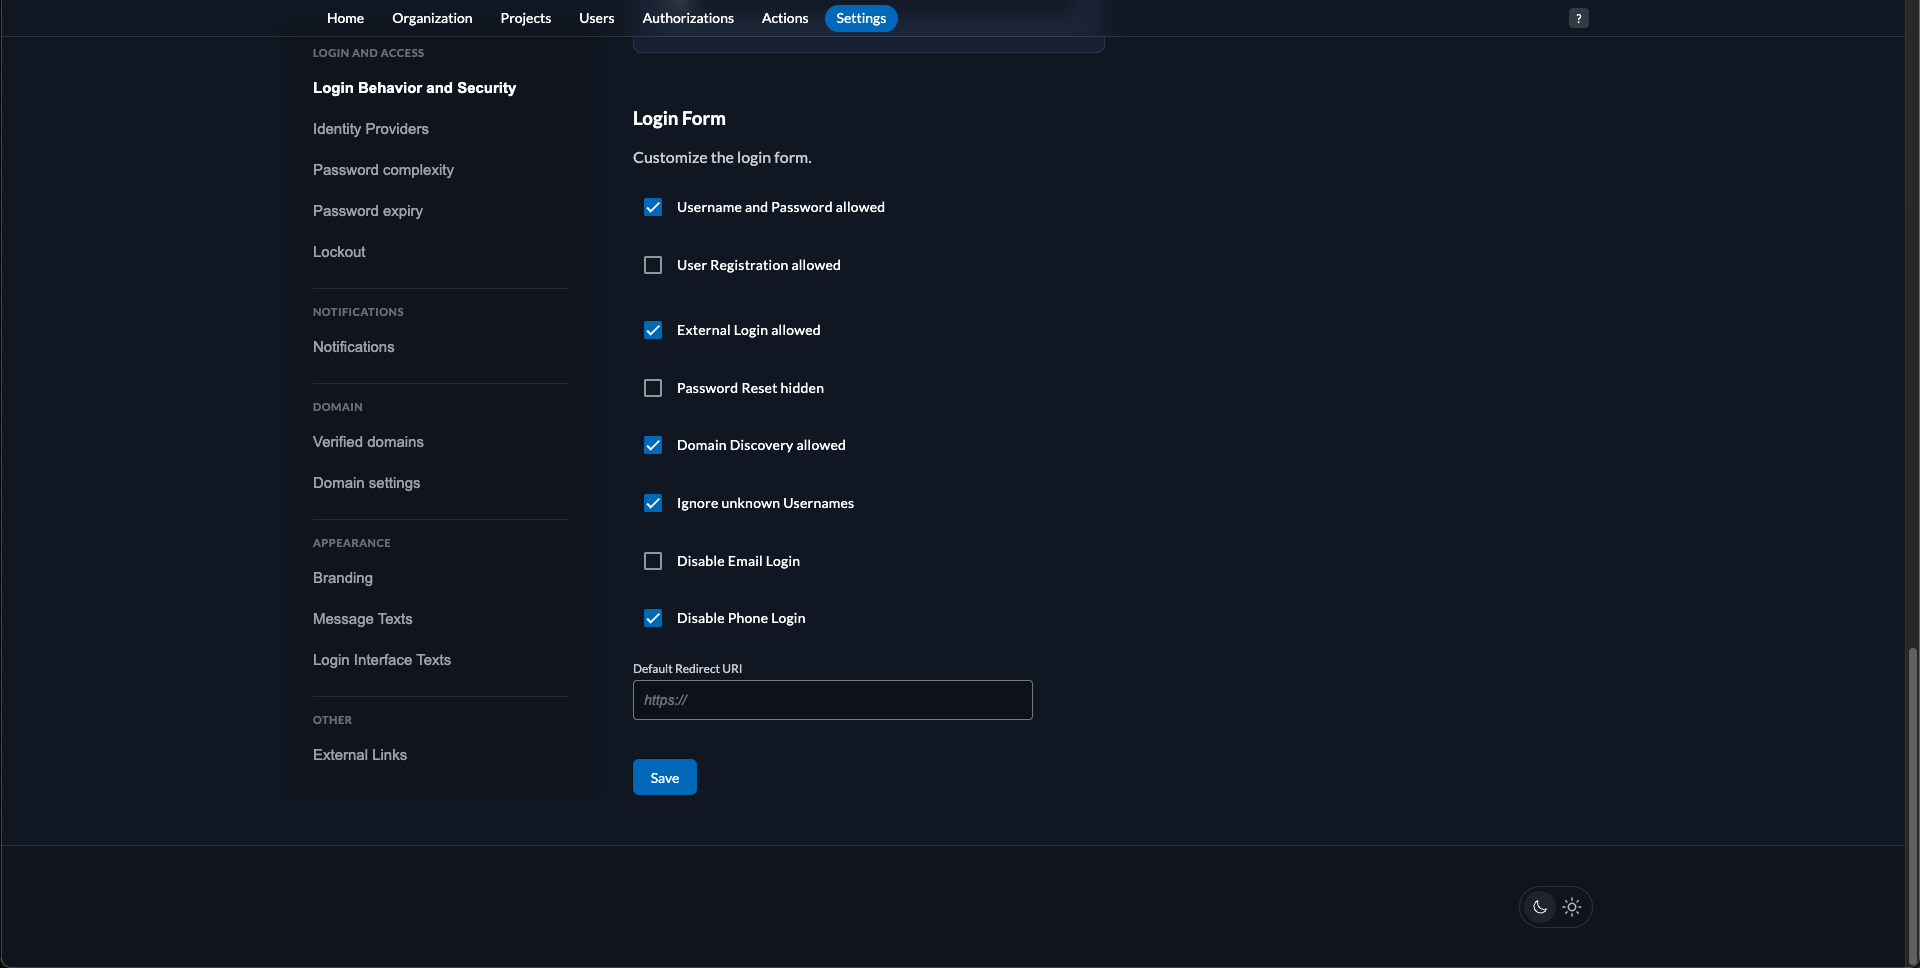Go to Branding settings
The width and height of the screenshot is (1920, 968).
point(343,578)
